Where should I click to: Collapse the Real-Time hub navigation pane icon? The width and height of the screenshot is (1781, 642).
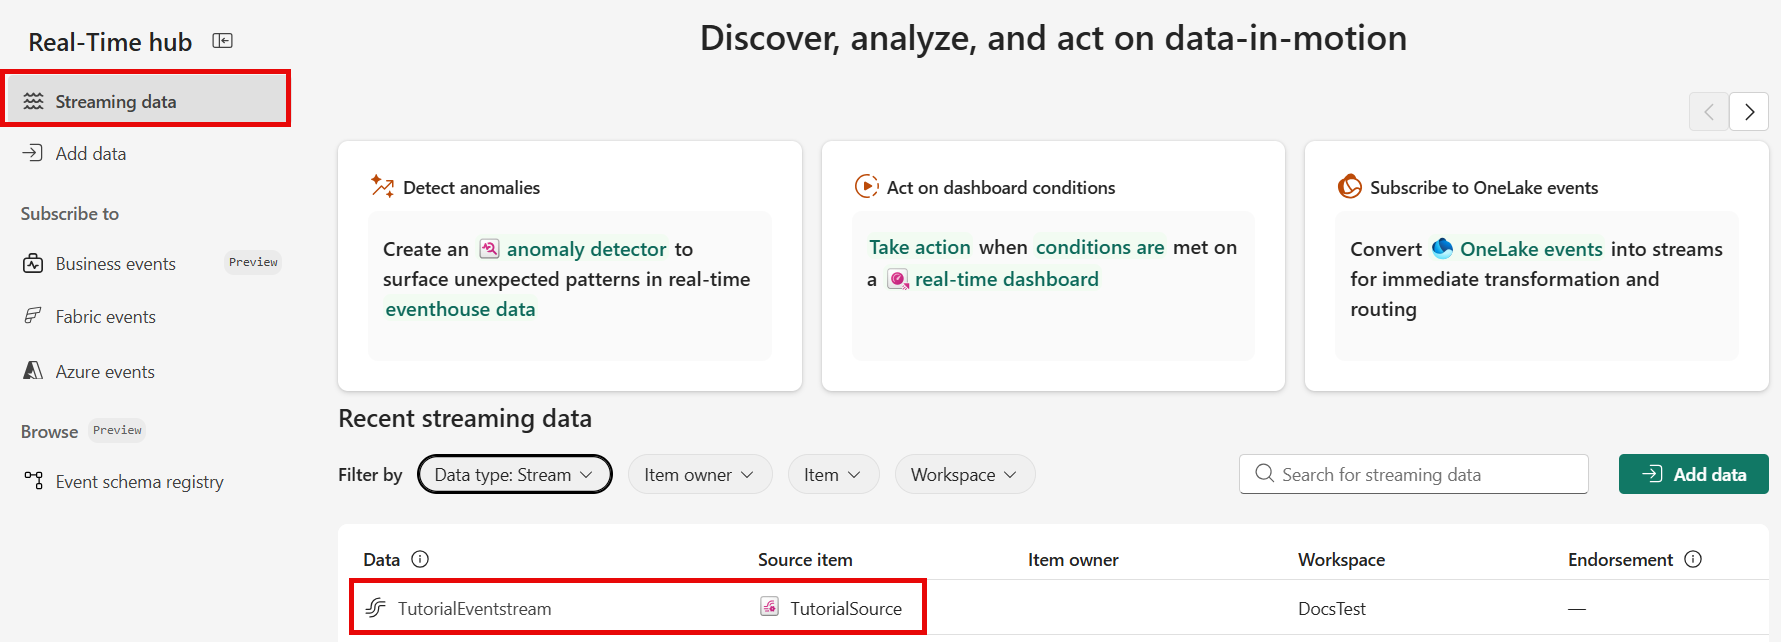tap(223, 41)
